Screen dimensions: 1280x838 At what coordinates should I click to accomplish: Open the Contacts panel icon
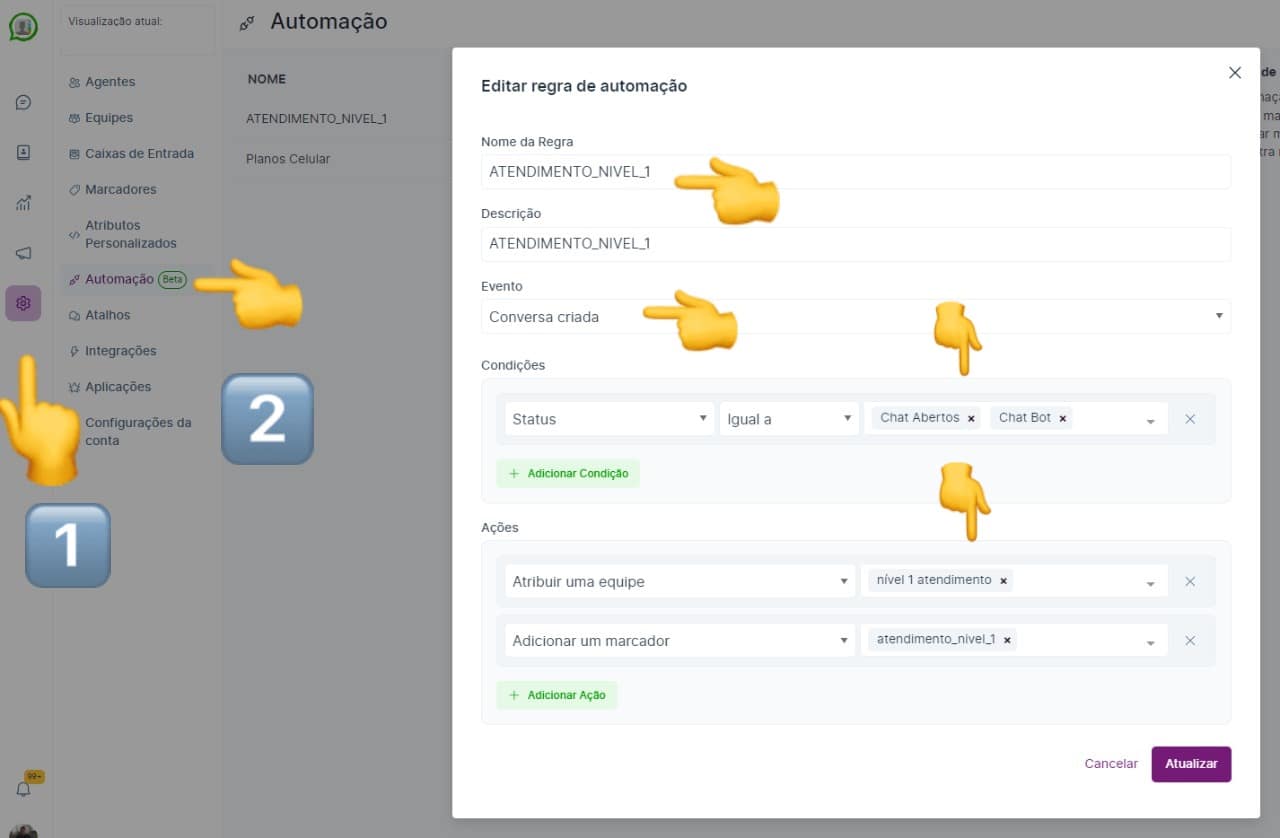pyautogui.click(x=24, y=153)
